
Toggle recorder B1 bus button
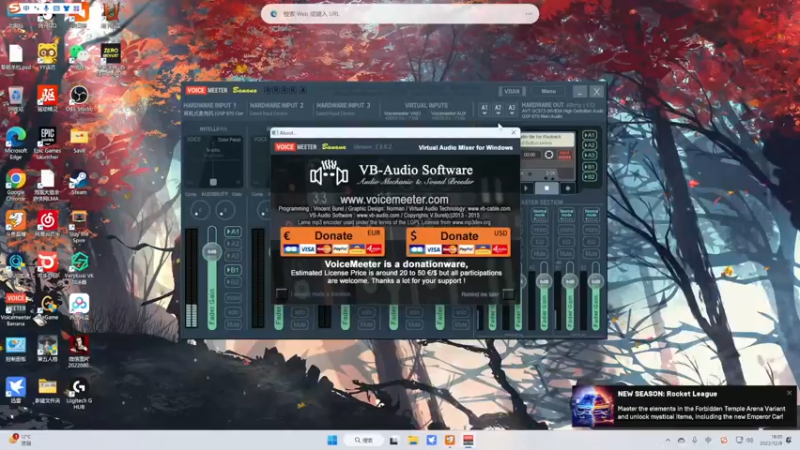click(x=589, y=167)
